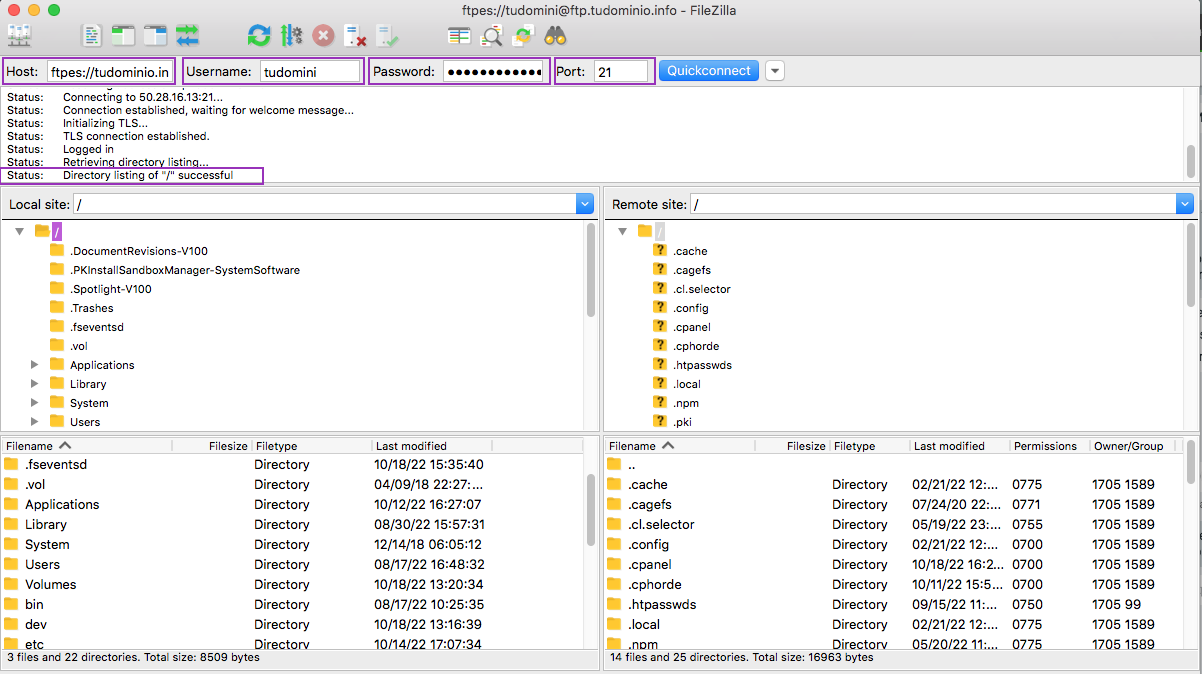The width and height of the screenshot is (1202, 674).
Task: Focus the Port input field
Action: coord(621,71)
